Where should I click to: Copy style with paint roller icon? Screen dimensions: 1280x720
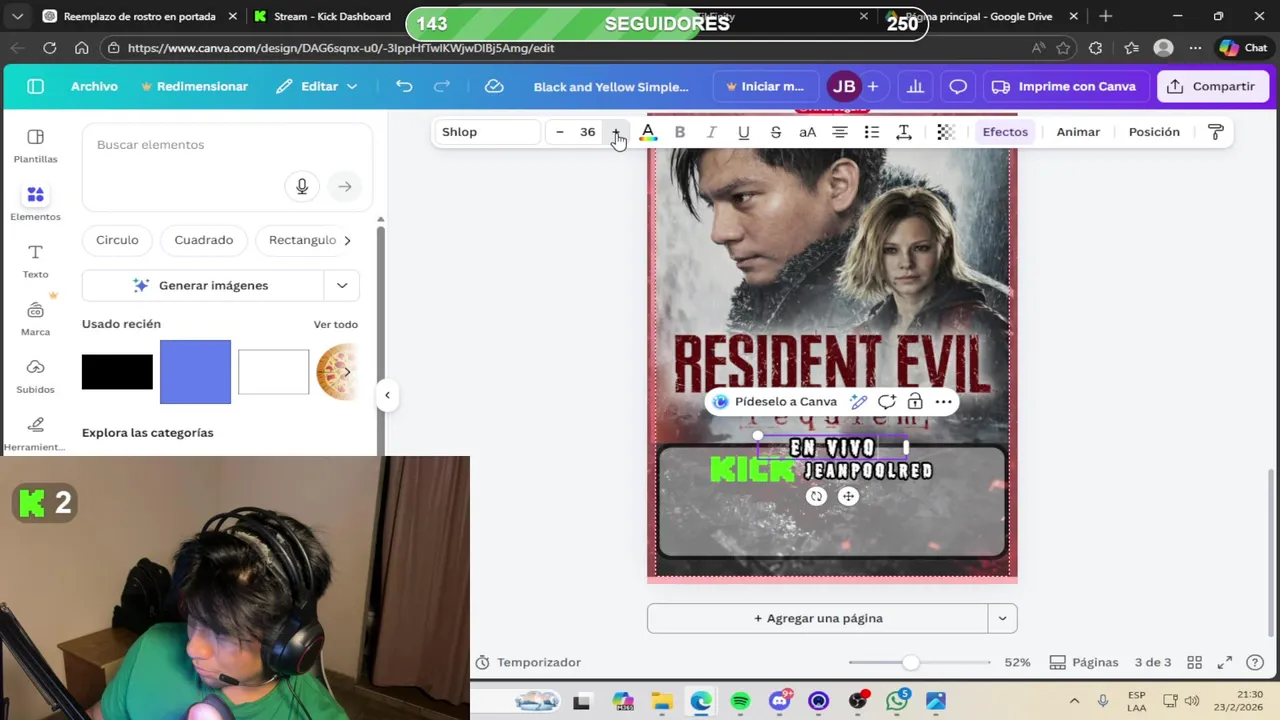click(1216, 132)
